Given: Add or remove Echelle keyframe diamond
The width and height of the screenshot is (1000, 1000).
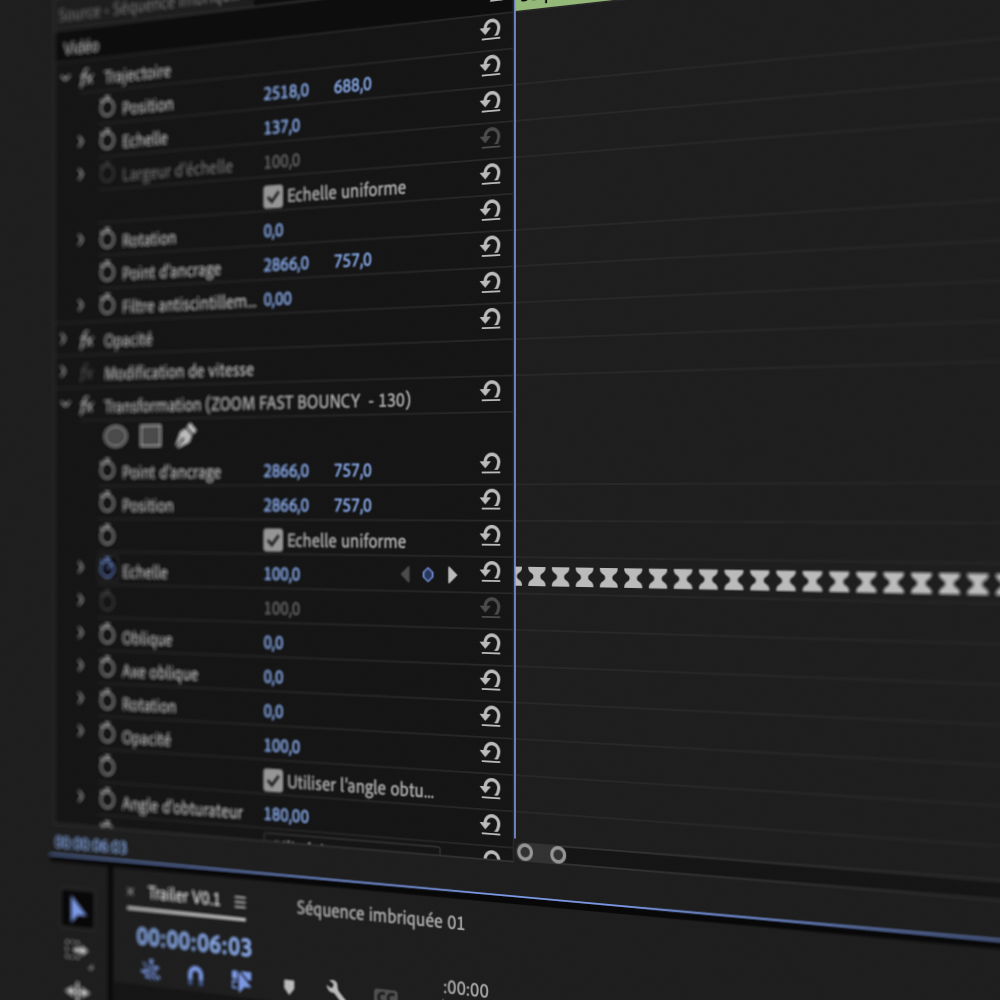Looking at the screenshot, I should click(x=428, y=574).
